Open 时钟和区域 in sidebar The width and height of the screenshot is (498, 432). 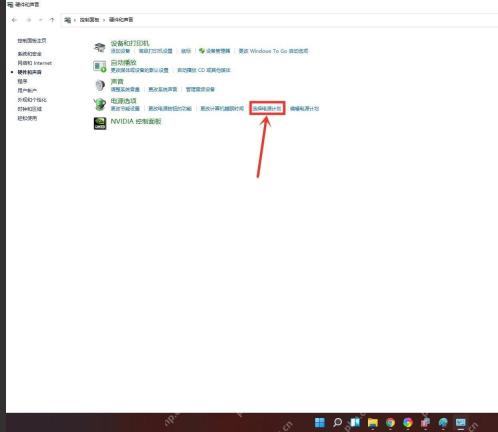(30, 109)
